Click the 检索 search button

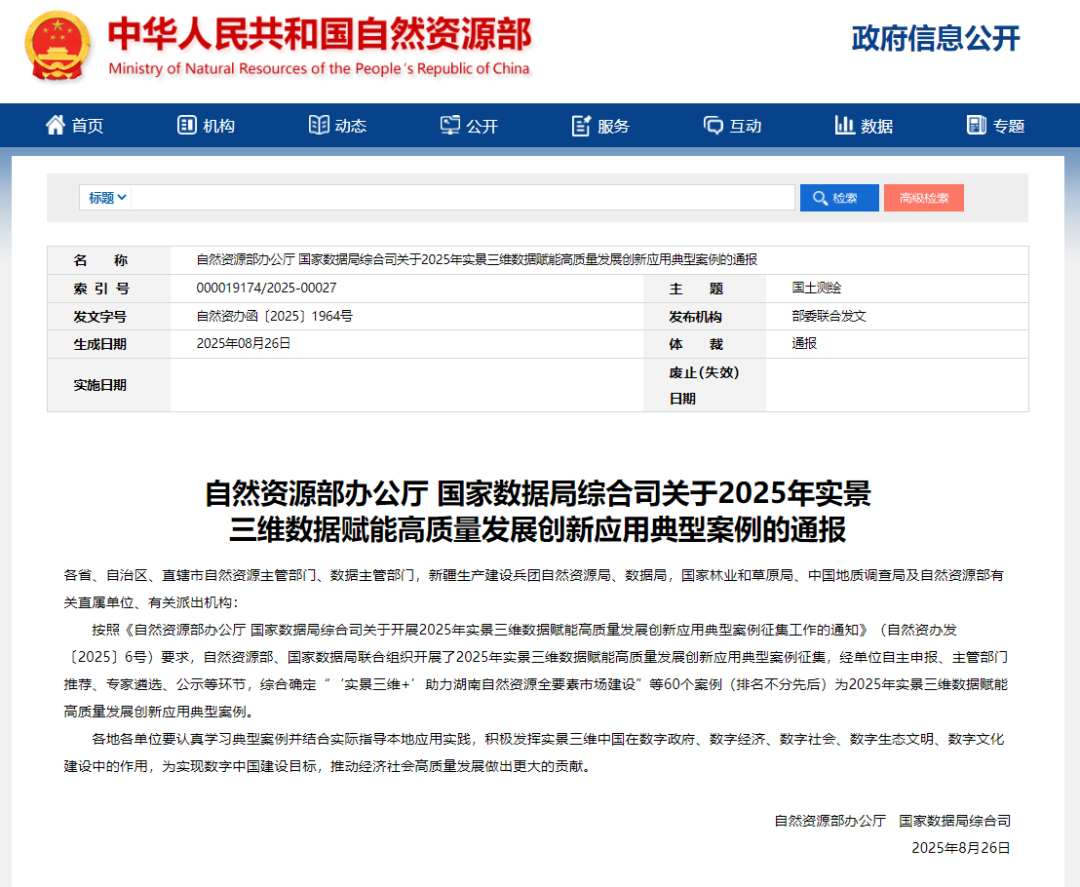pos(839,197)
